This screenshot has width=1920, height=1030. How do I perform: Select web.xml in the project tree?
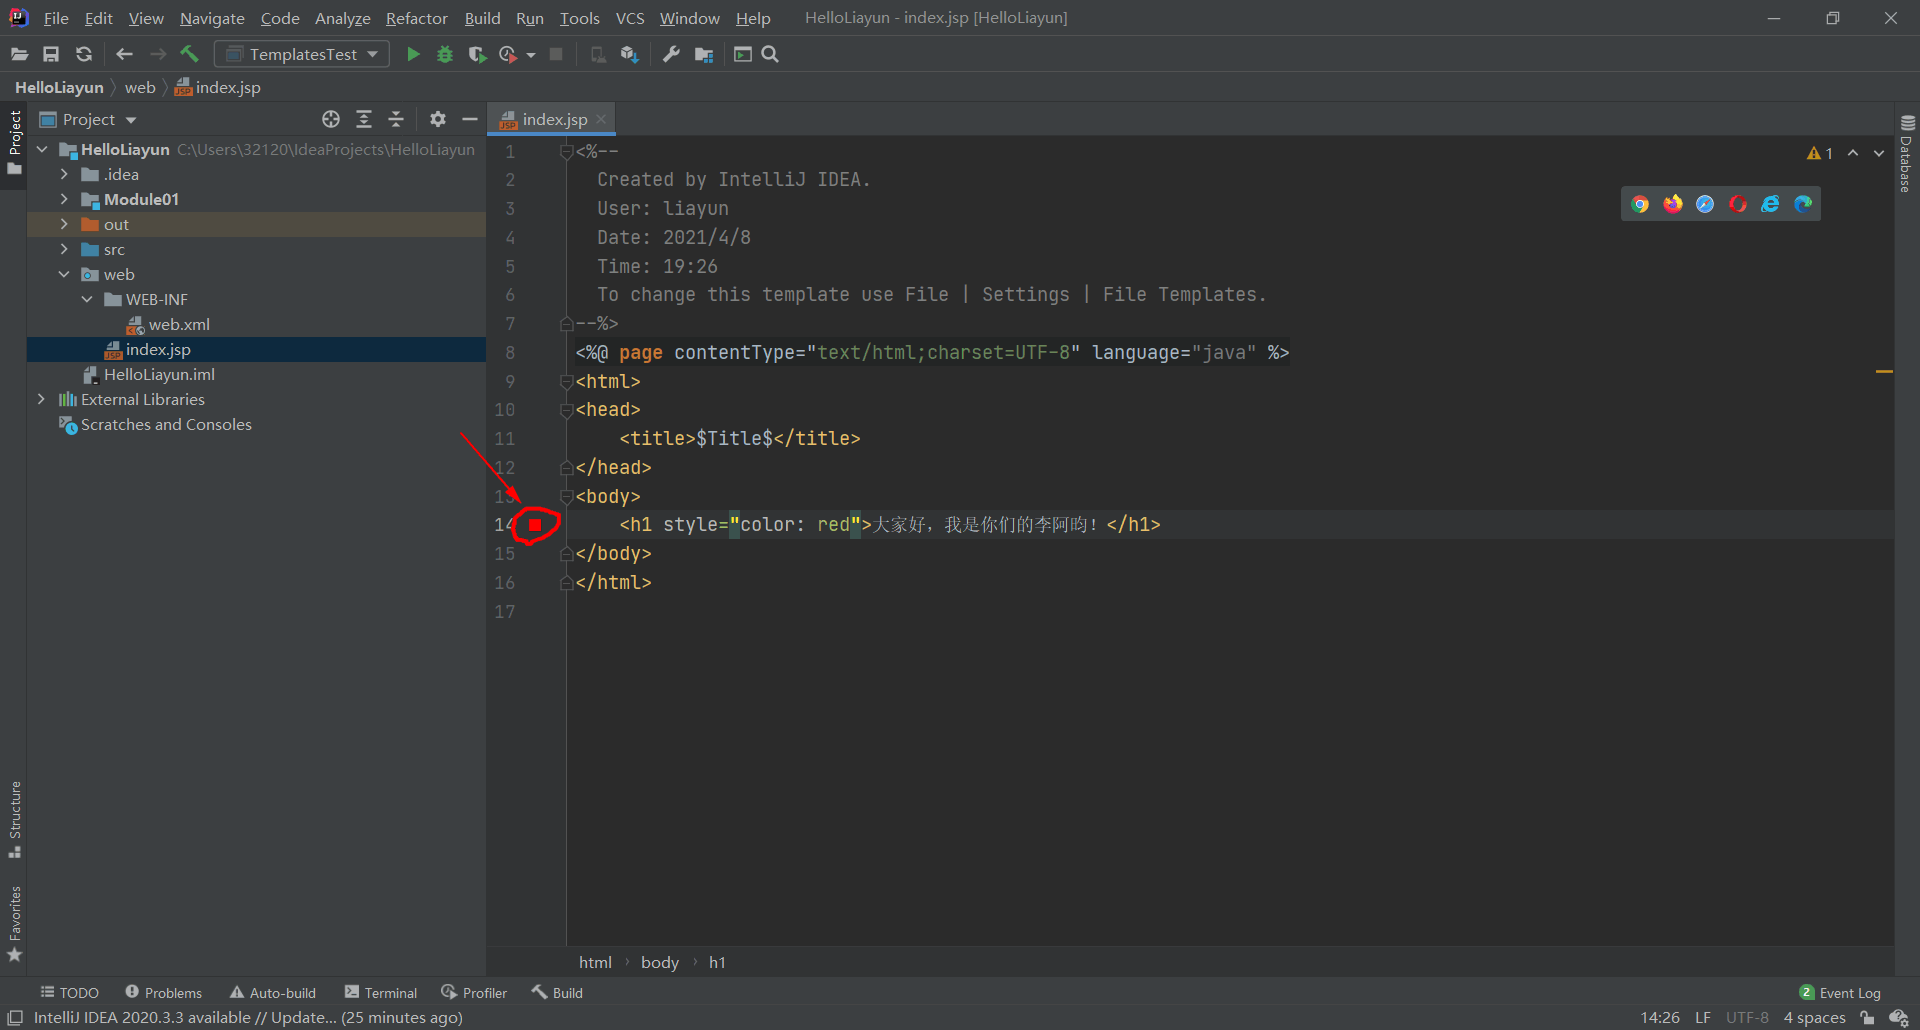(168, 324)
